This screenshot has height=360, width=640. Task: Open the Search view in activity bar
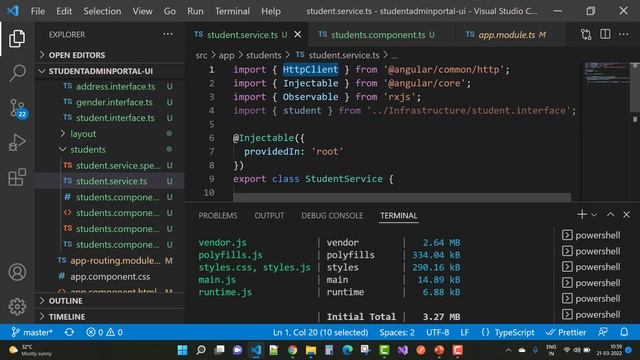click(x=17, y=73)
